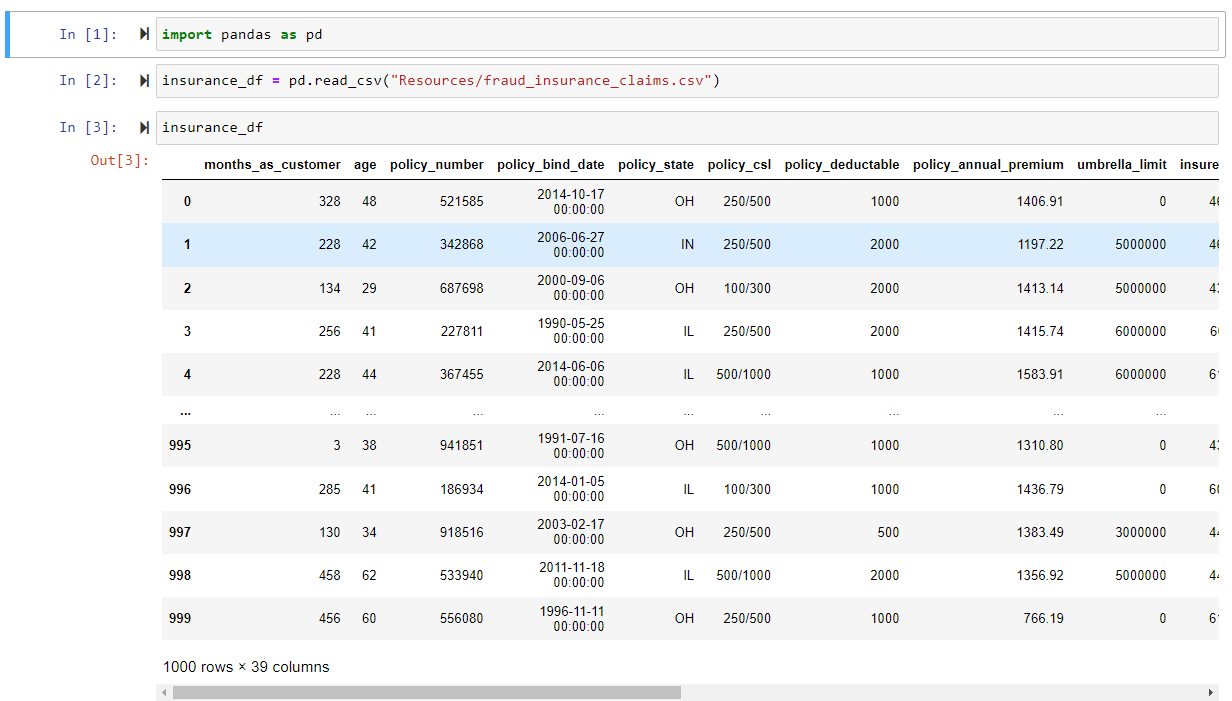
Task: Click the age column header
Action: coord(365,165)
